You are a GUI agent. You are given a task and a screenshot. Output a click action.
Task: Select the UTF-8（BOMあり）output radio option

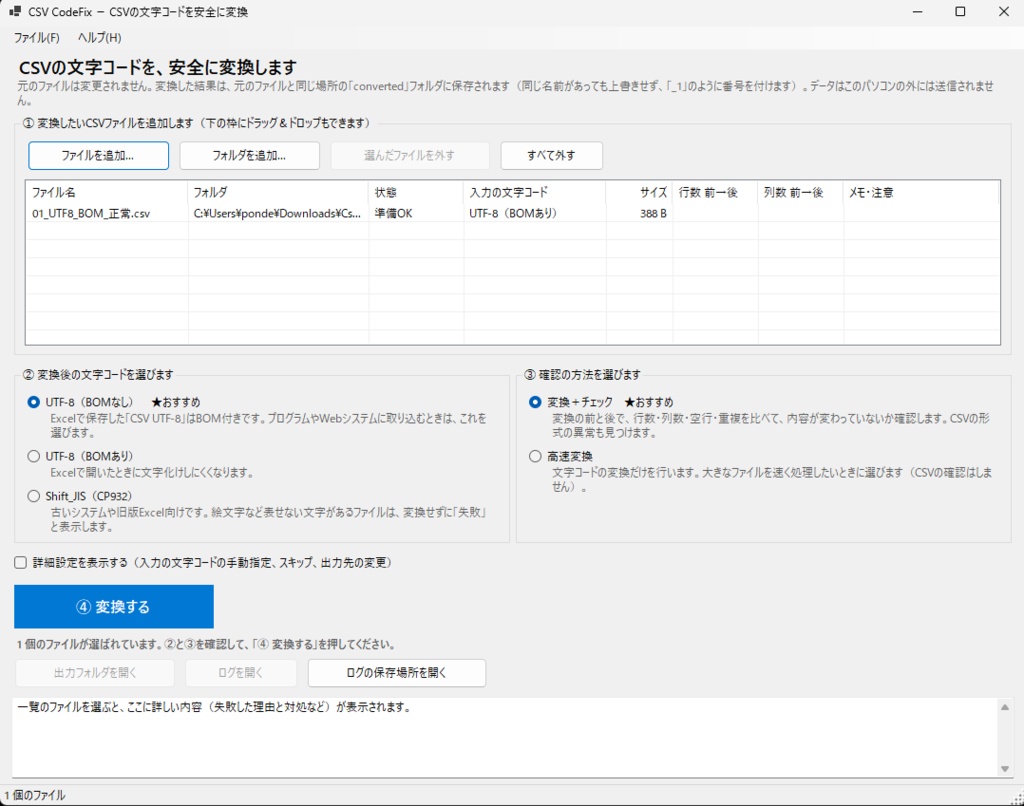33,457
